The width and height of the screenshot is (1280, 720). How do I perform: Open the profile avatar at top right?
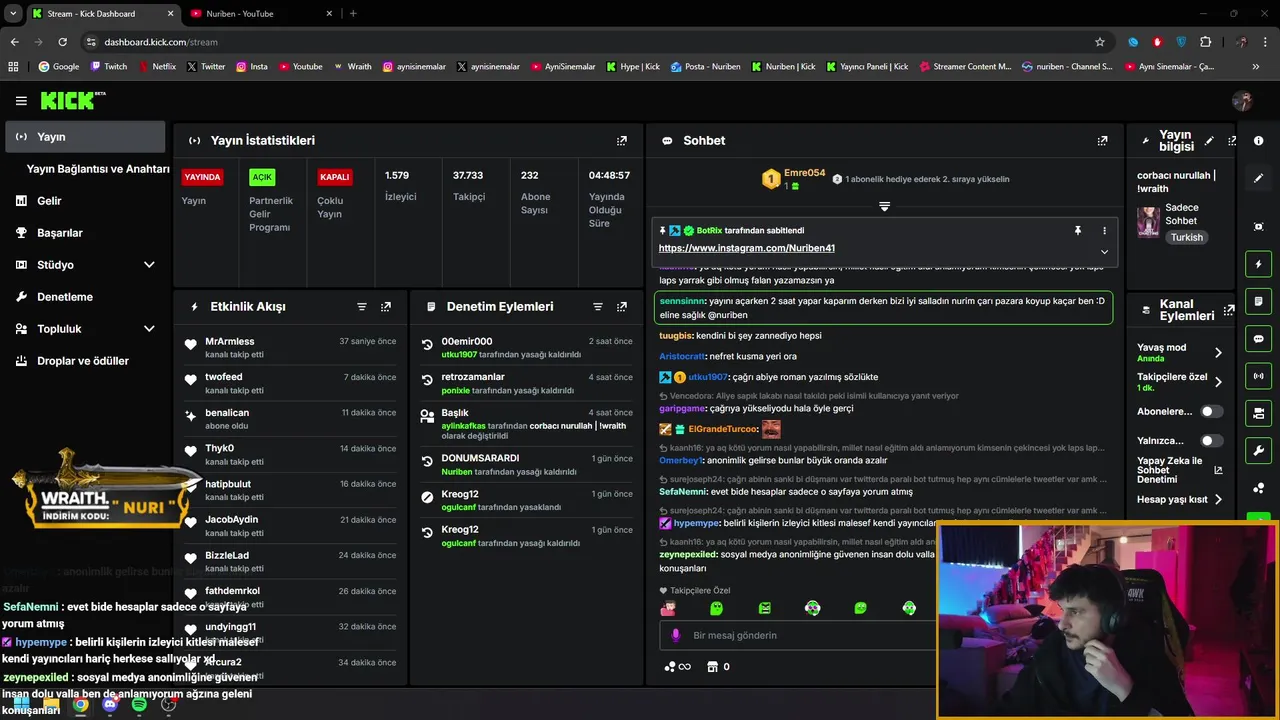click(x=1243, y=101)
